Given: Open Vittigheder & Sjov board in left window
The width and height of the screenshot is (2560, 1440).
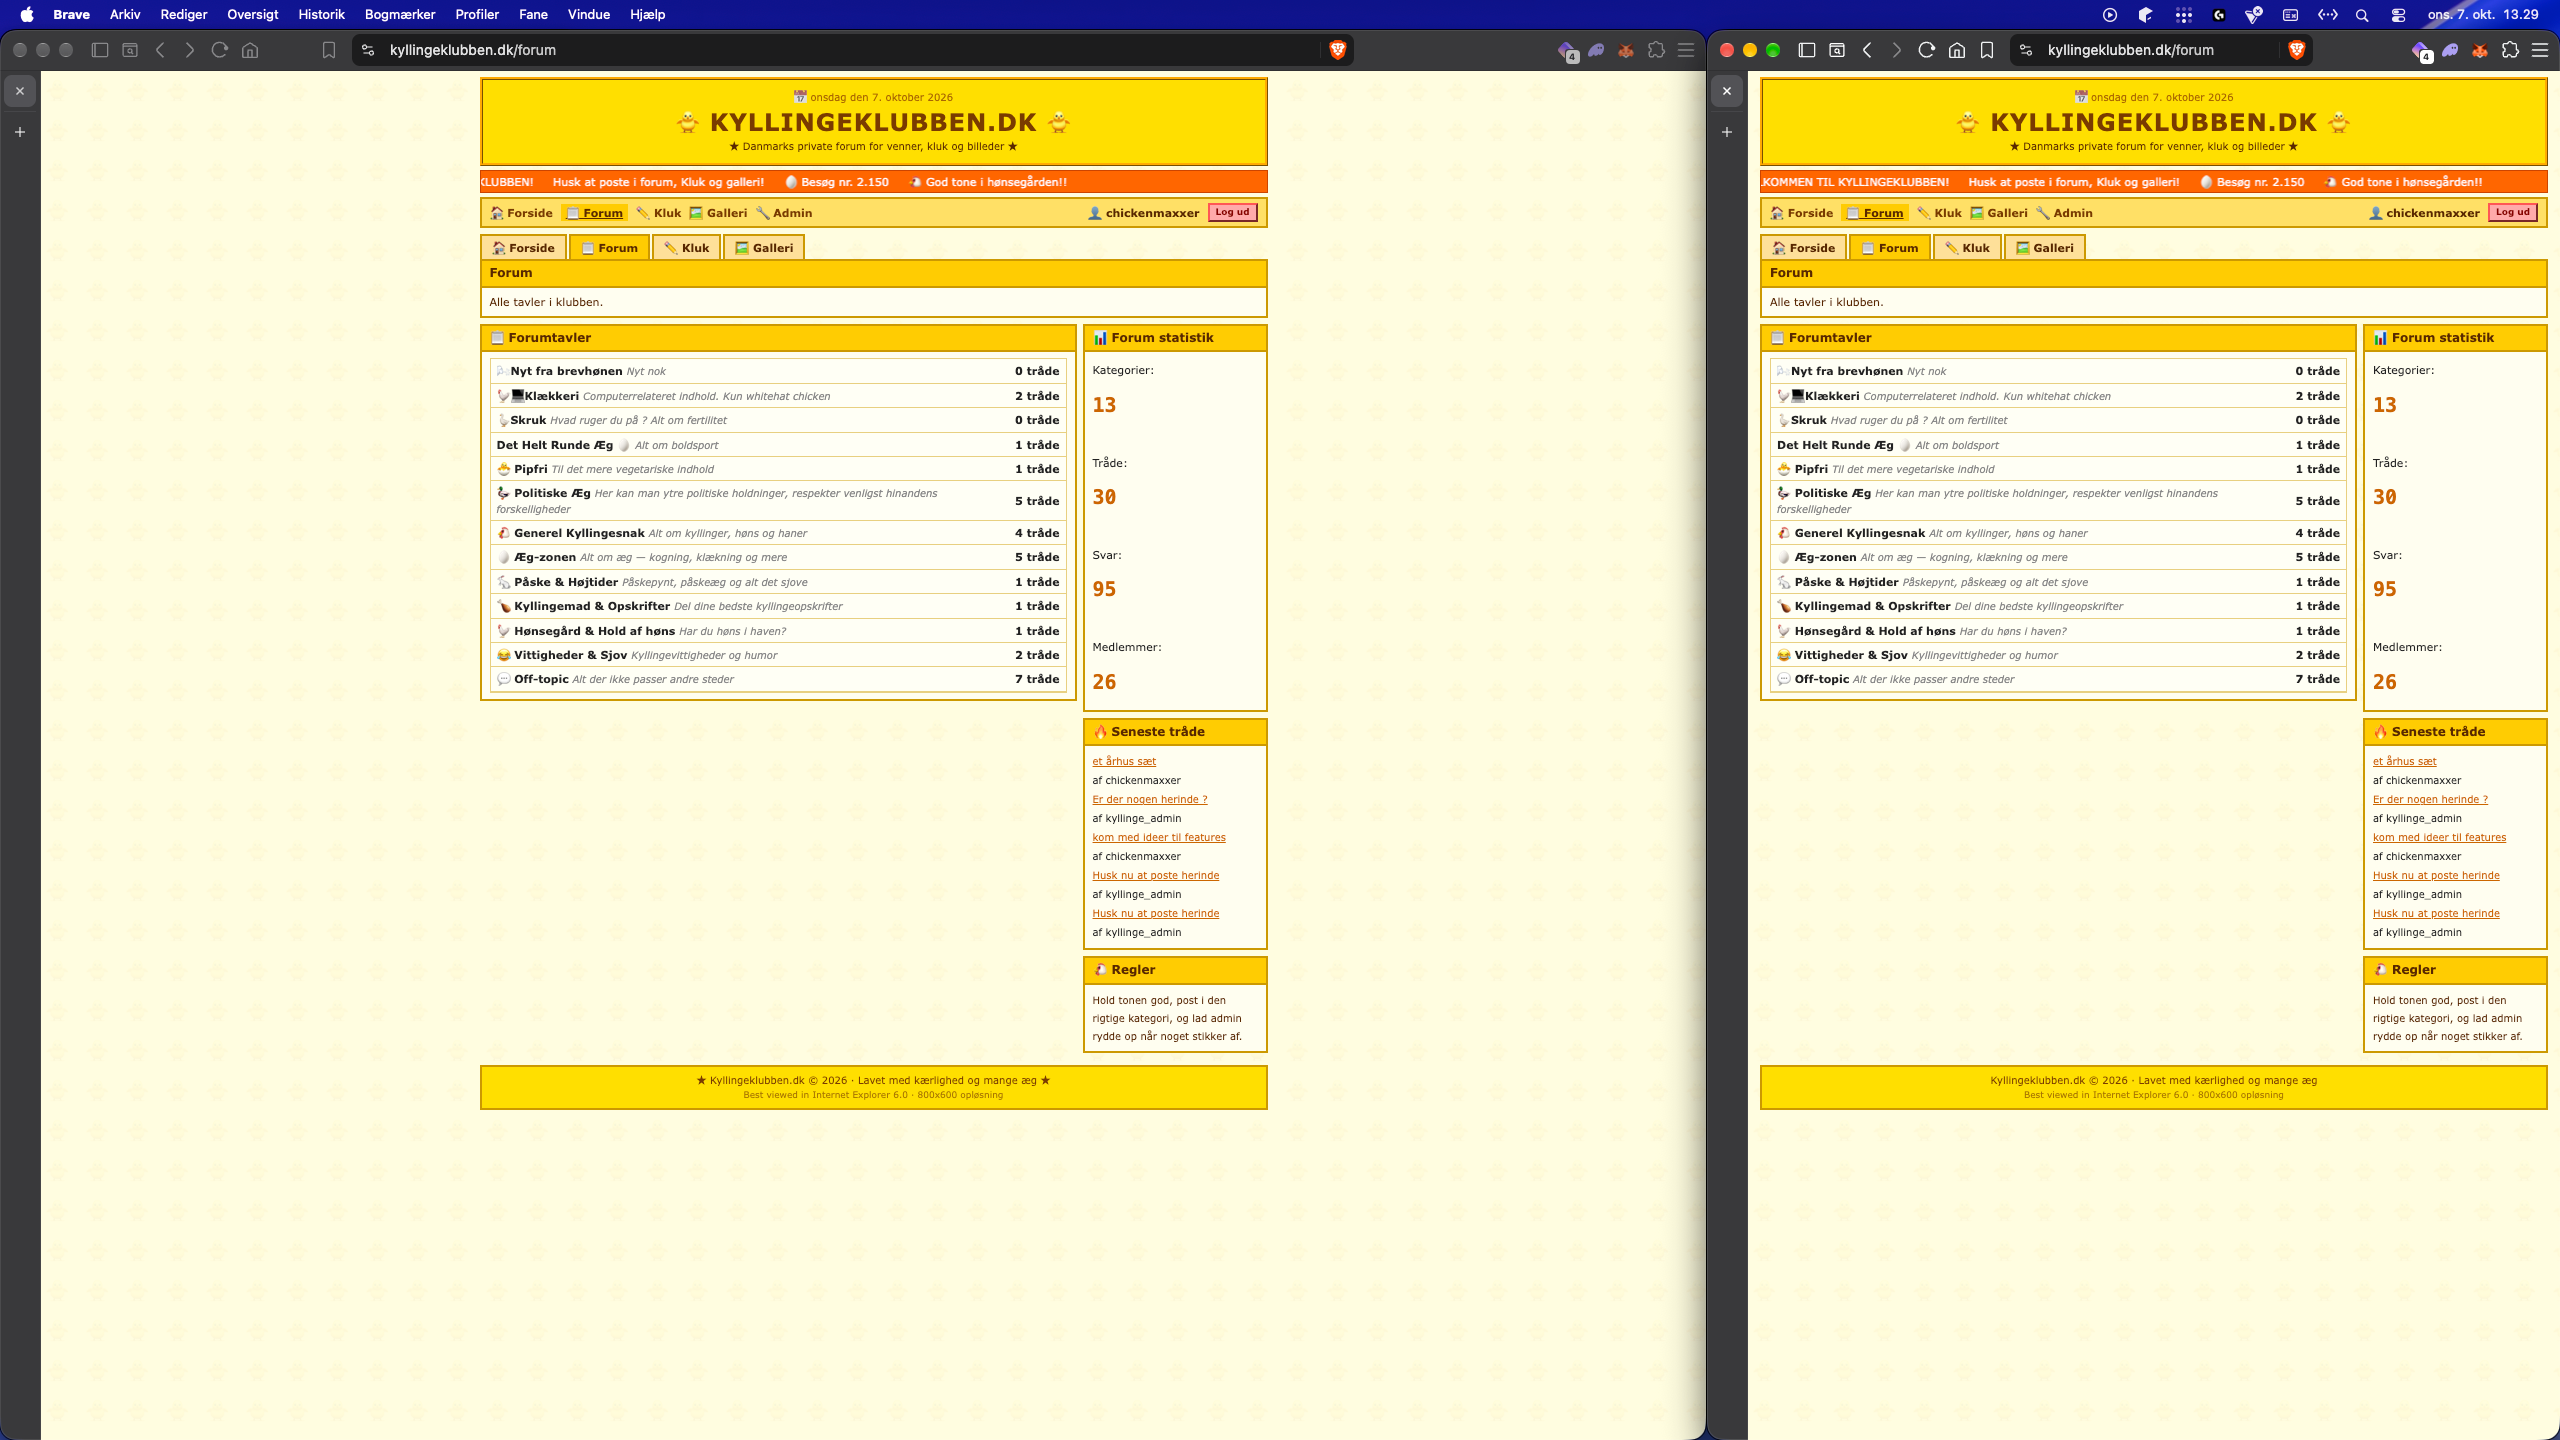Looking at the screenshot, I should [570, 655].
